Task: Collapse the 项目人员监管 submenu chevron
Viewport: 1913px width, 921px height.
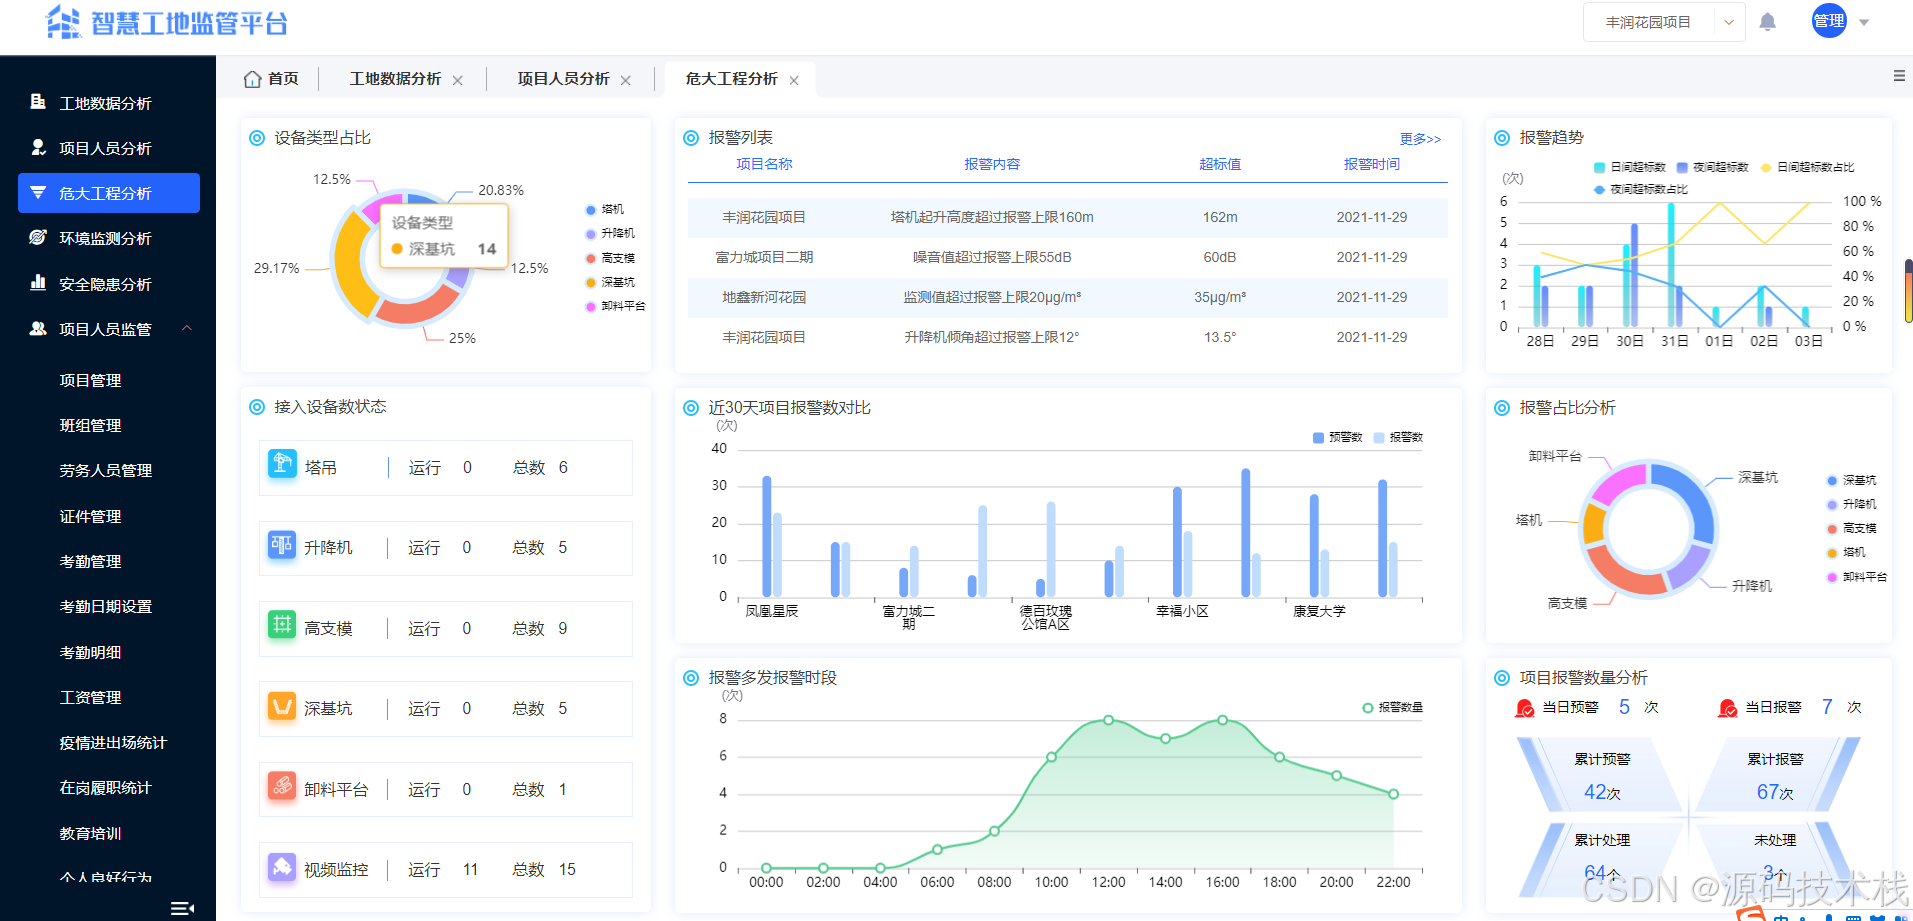Action: (x=187, y=328)
